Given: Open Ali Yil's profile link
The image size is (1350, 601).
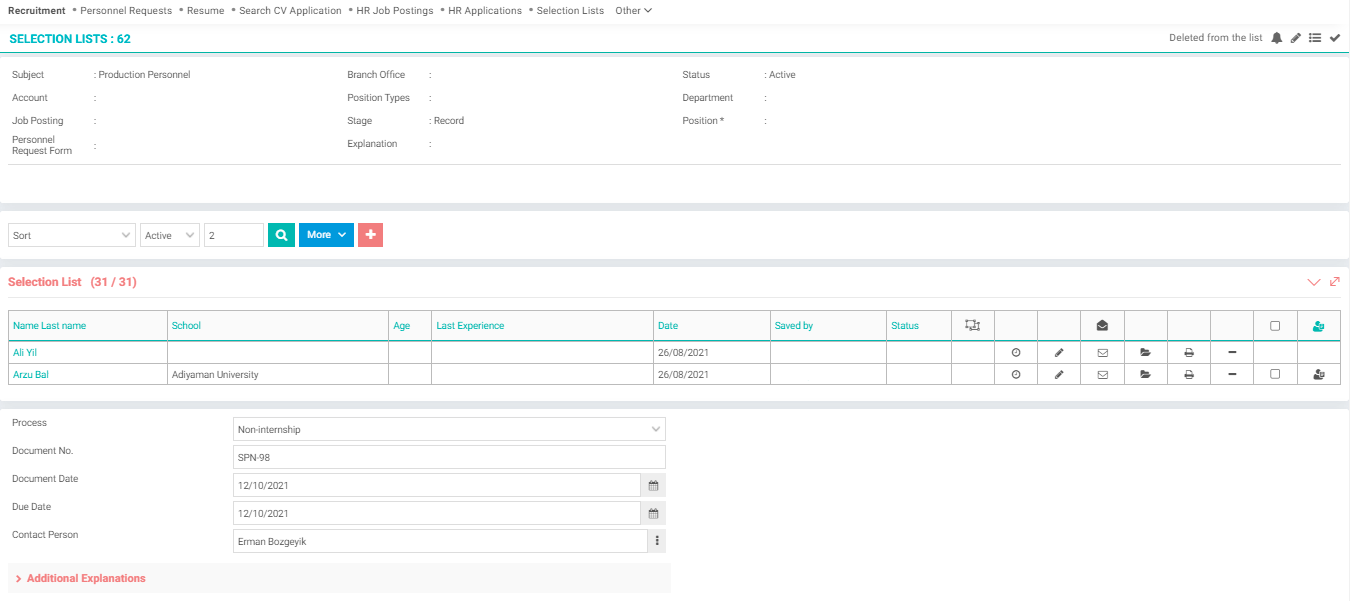Looking at the screenshot, I should click(25, 352).
